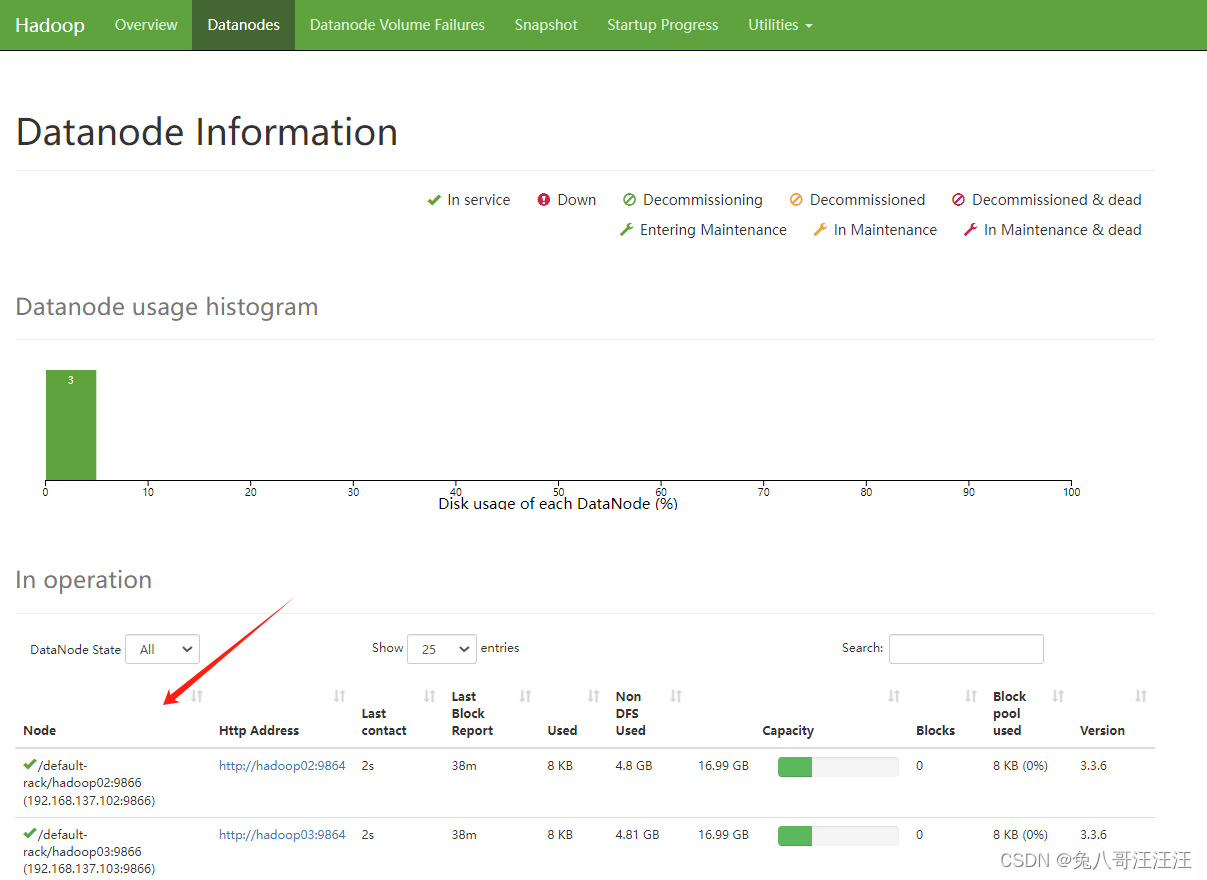Image resolution: width=1207 pixels, height=880 pixels.
Task: Open the http://hadoop03:9864 link
Action: click(282, 835)
